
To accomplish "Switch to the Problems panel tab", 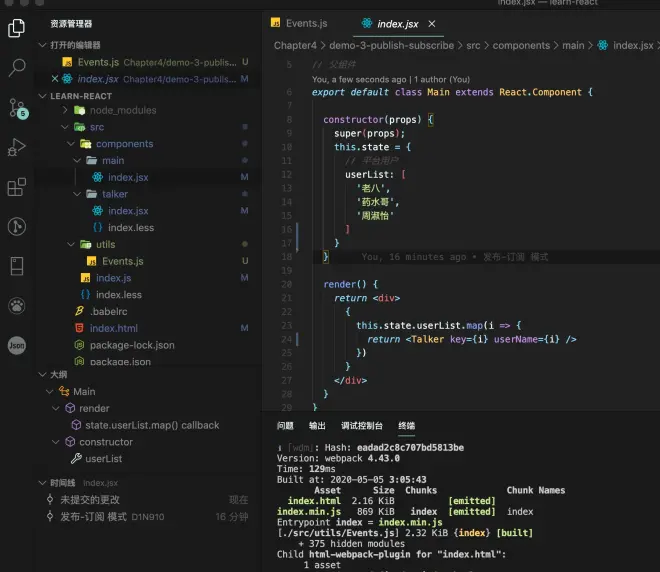I will pyautogui.click(x=285, y=426).
